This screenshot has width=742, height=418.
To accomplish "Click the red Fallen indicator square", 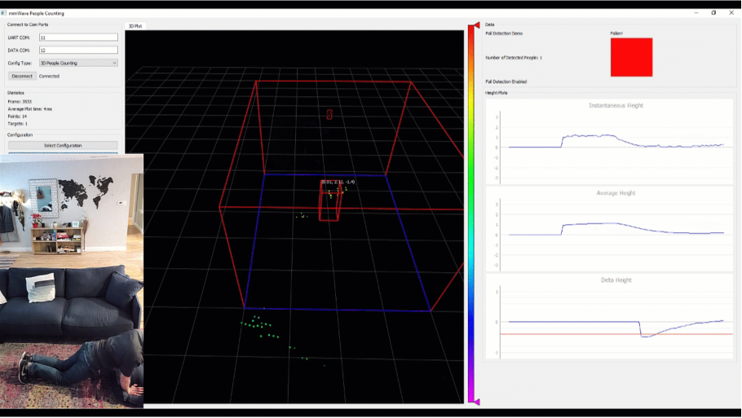I will (631, 58).
